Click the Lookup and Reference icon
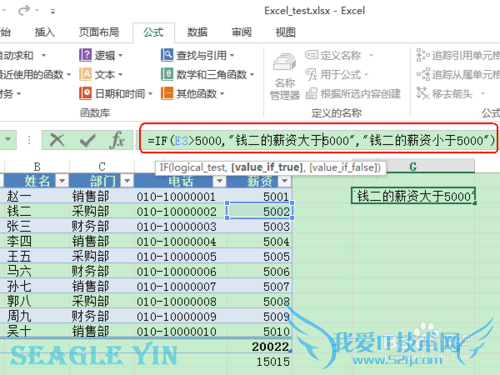Viewport: 500px width, 375px height. point(167,55)
